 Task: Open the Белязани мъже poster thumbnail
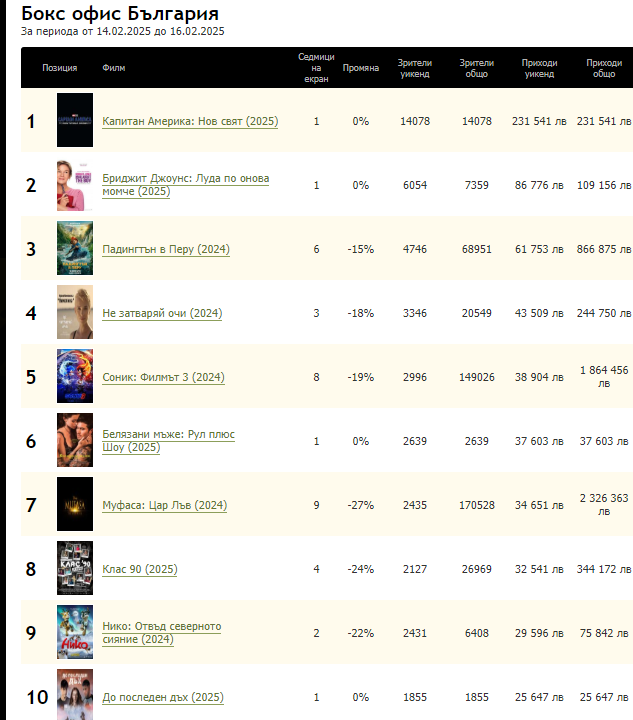coord(75,440)
